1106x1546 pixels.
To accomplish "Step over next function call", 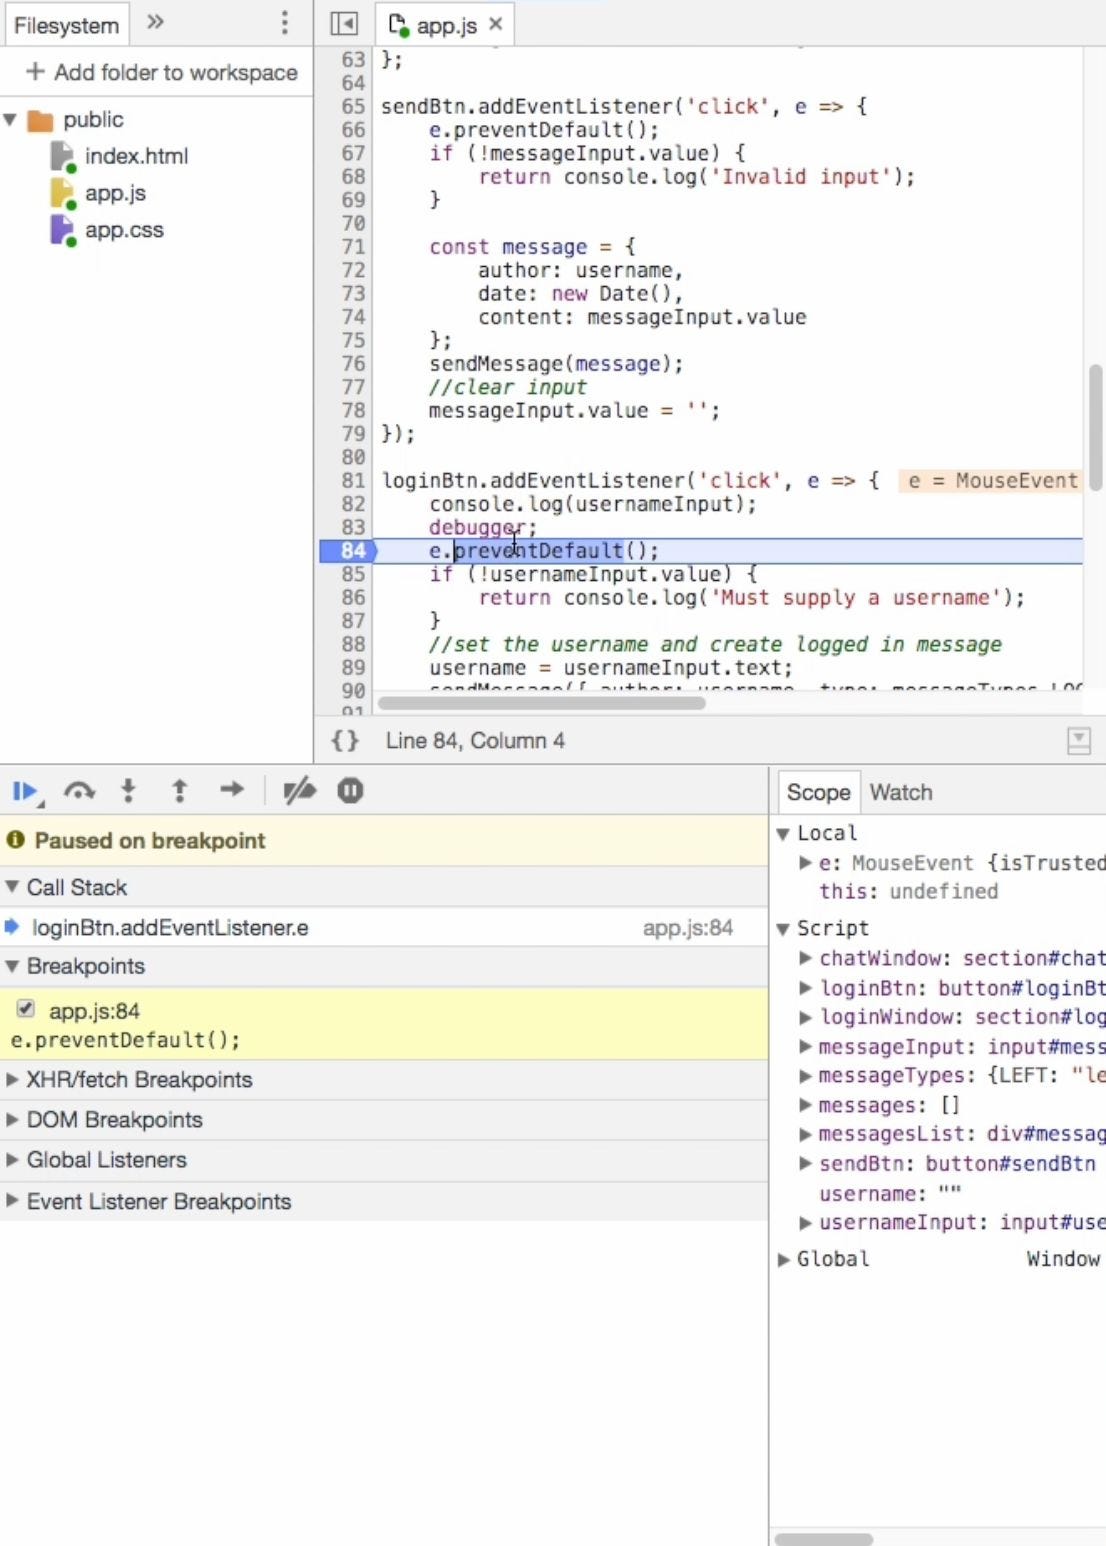I will coord(79,792).
